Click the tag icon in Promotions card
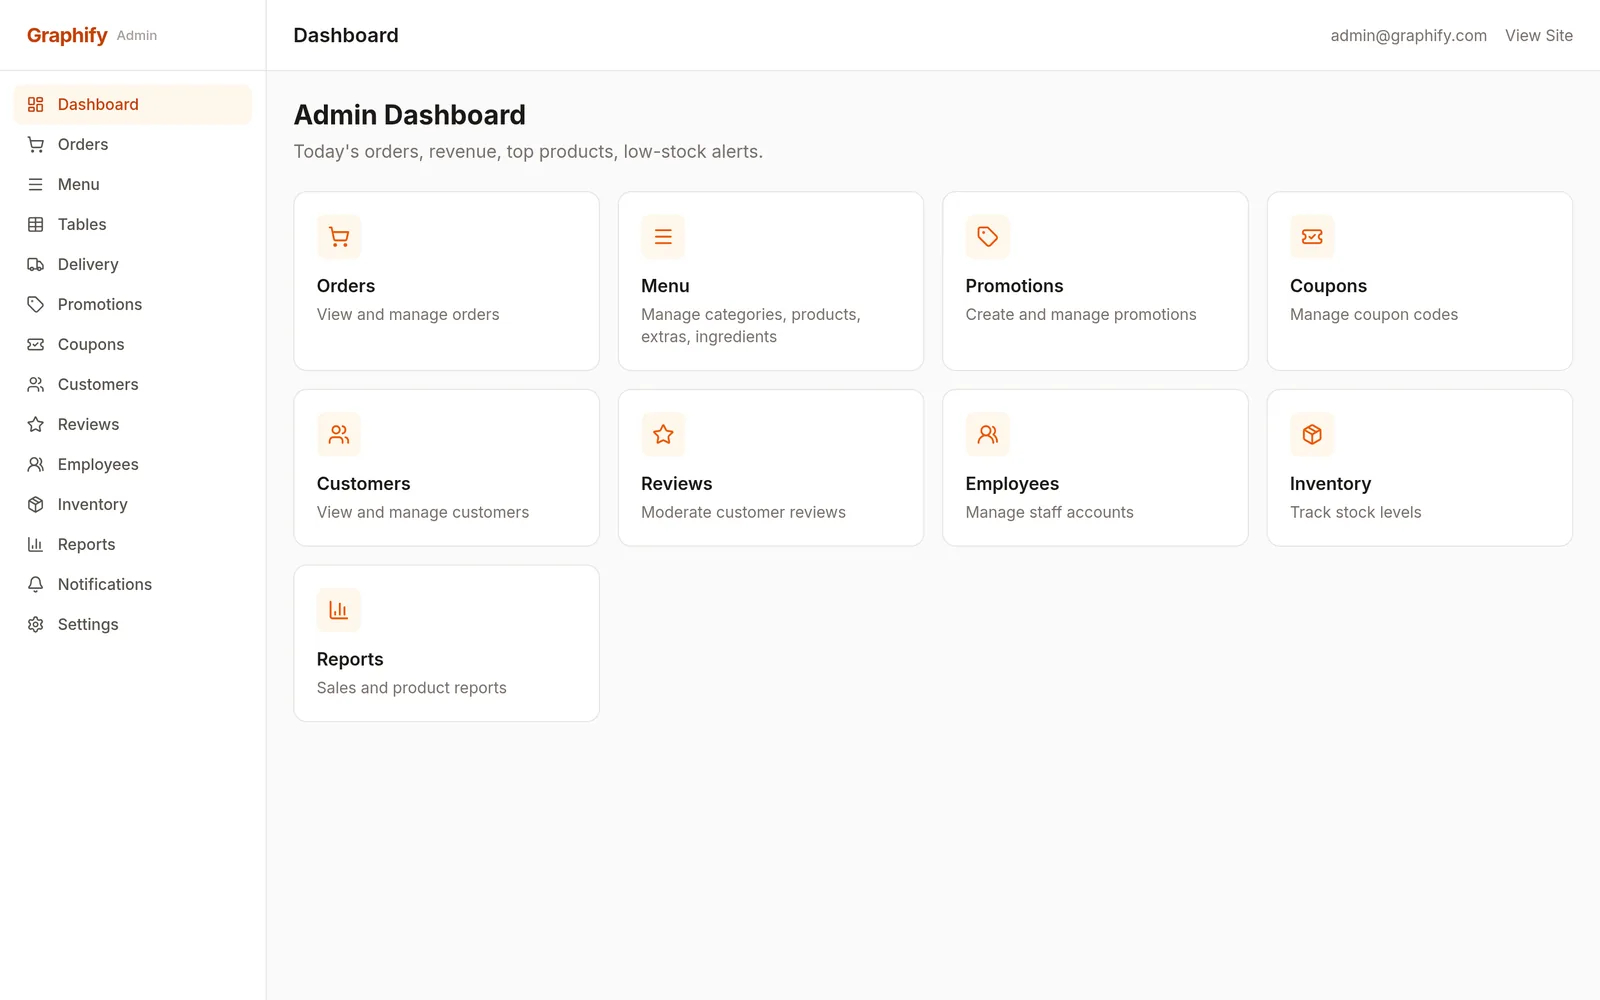This screenshot has height=1000, width=1600. tap(988, 237)
